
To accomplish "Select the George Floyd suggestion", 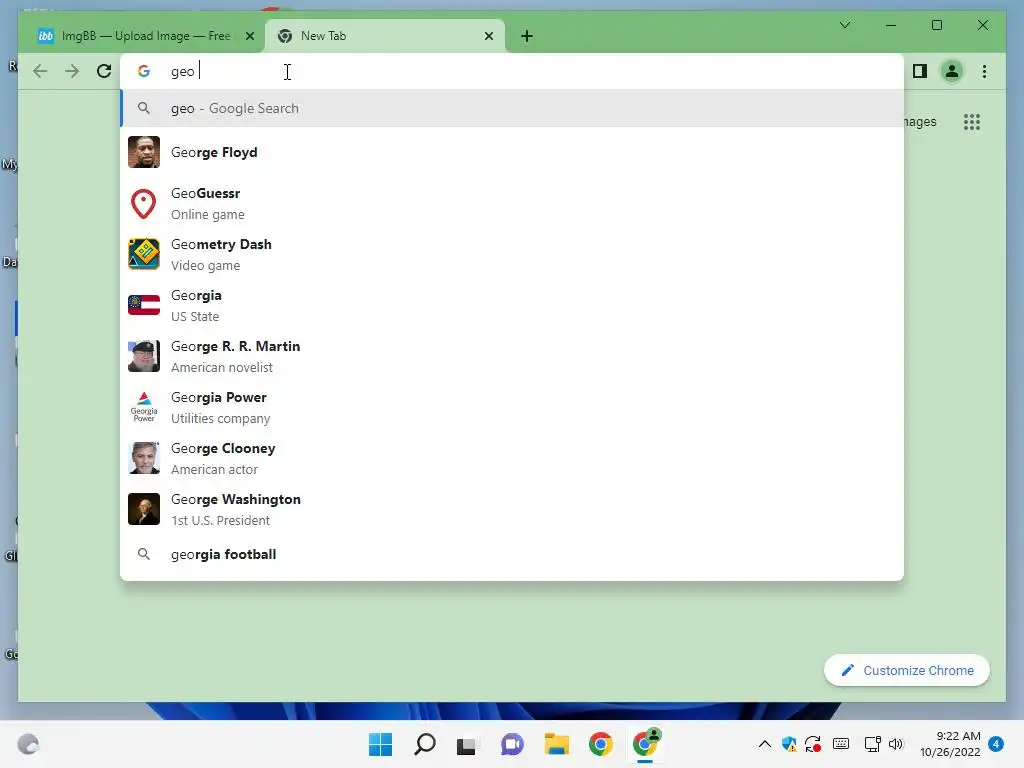I will (512, 152).
